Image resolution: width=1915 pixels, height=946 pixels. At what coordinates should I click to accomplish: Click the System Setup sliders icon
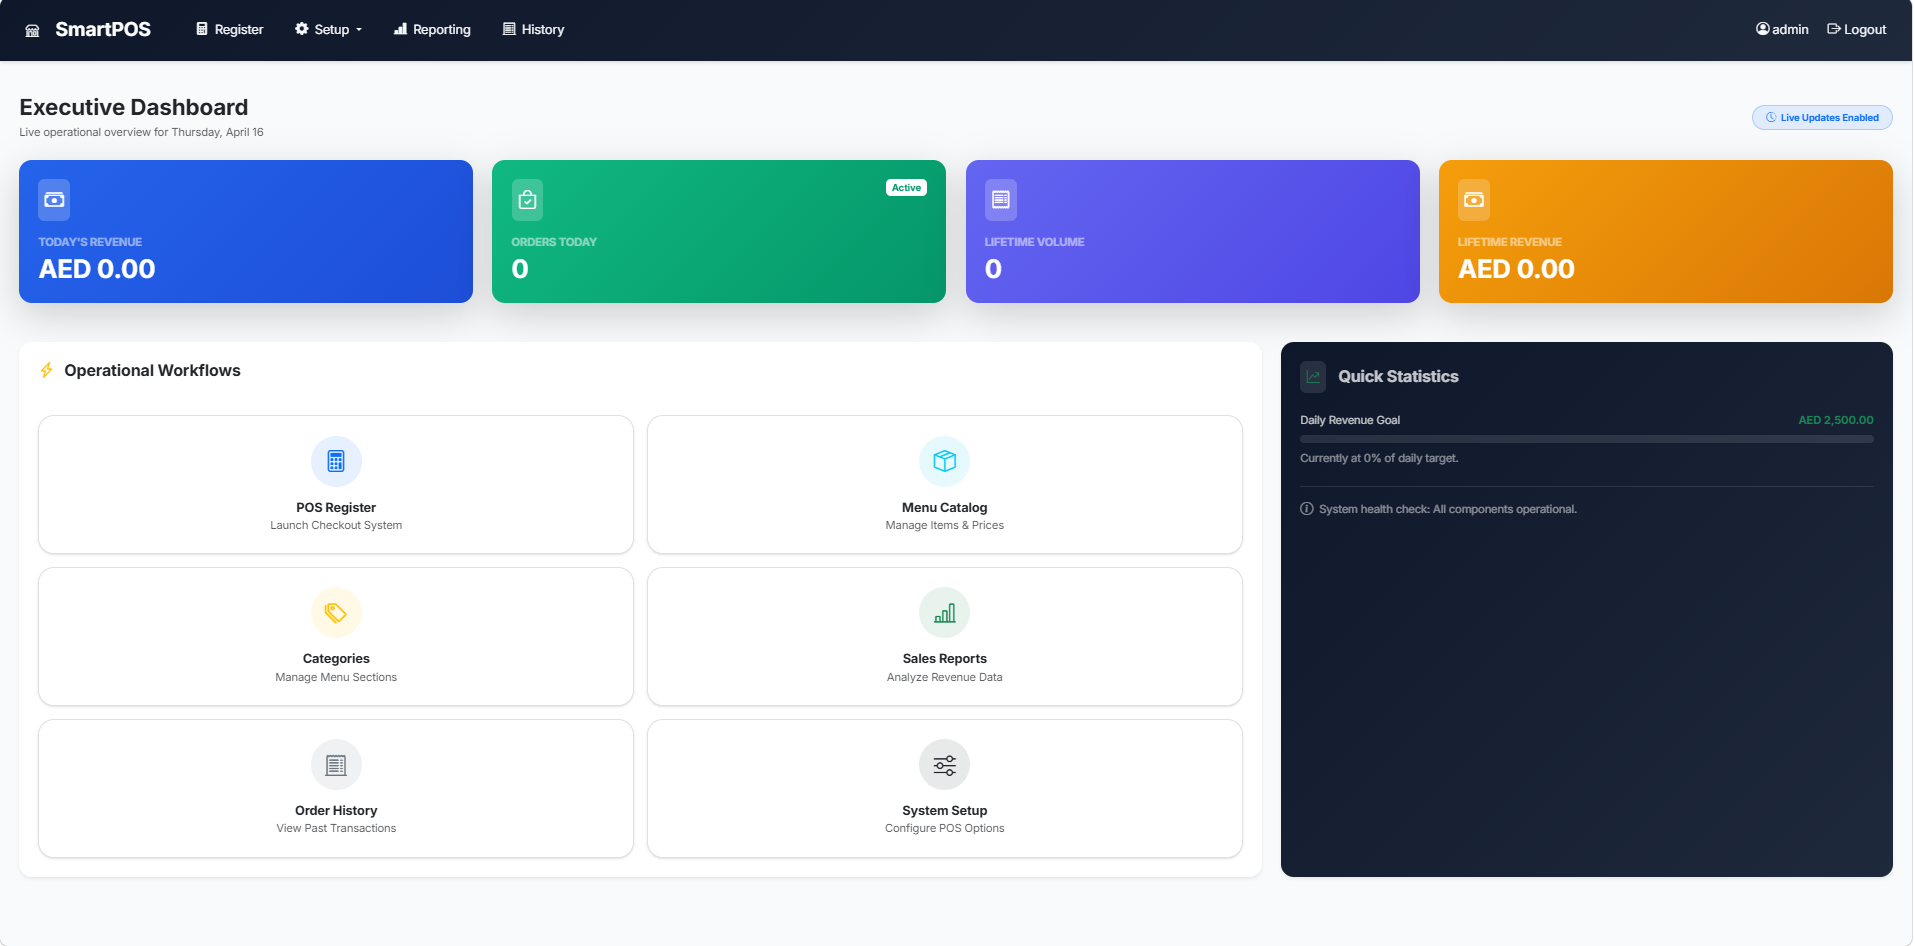944,765
